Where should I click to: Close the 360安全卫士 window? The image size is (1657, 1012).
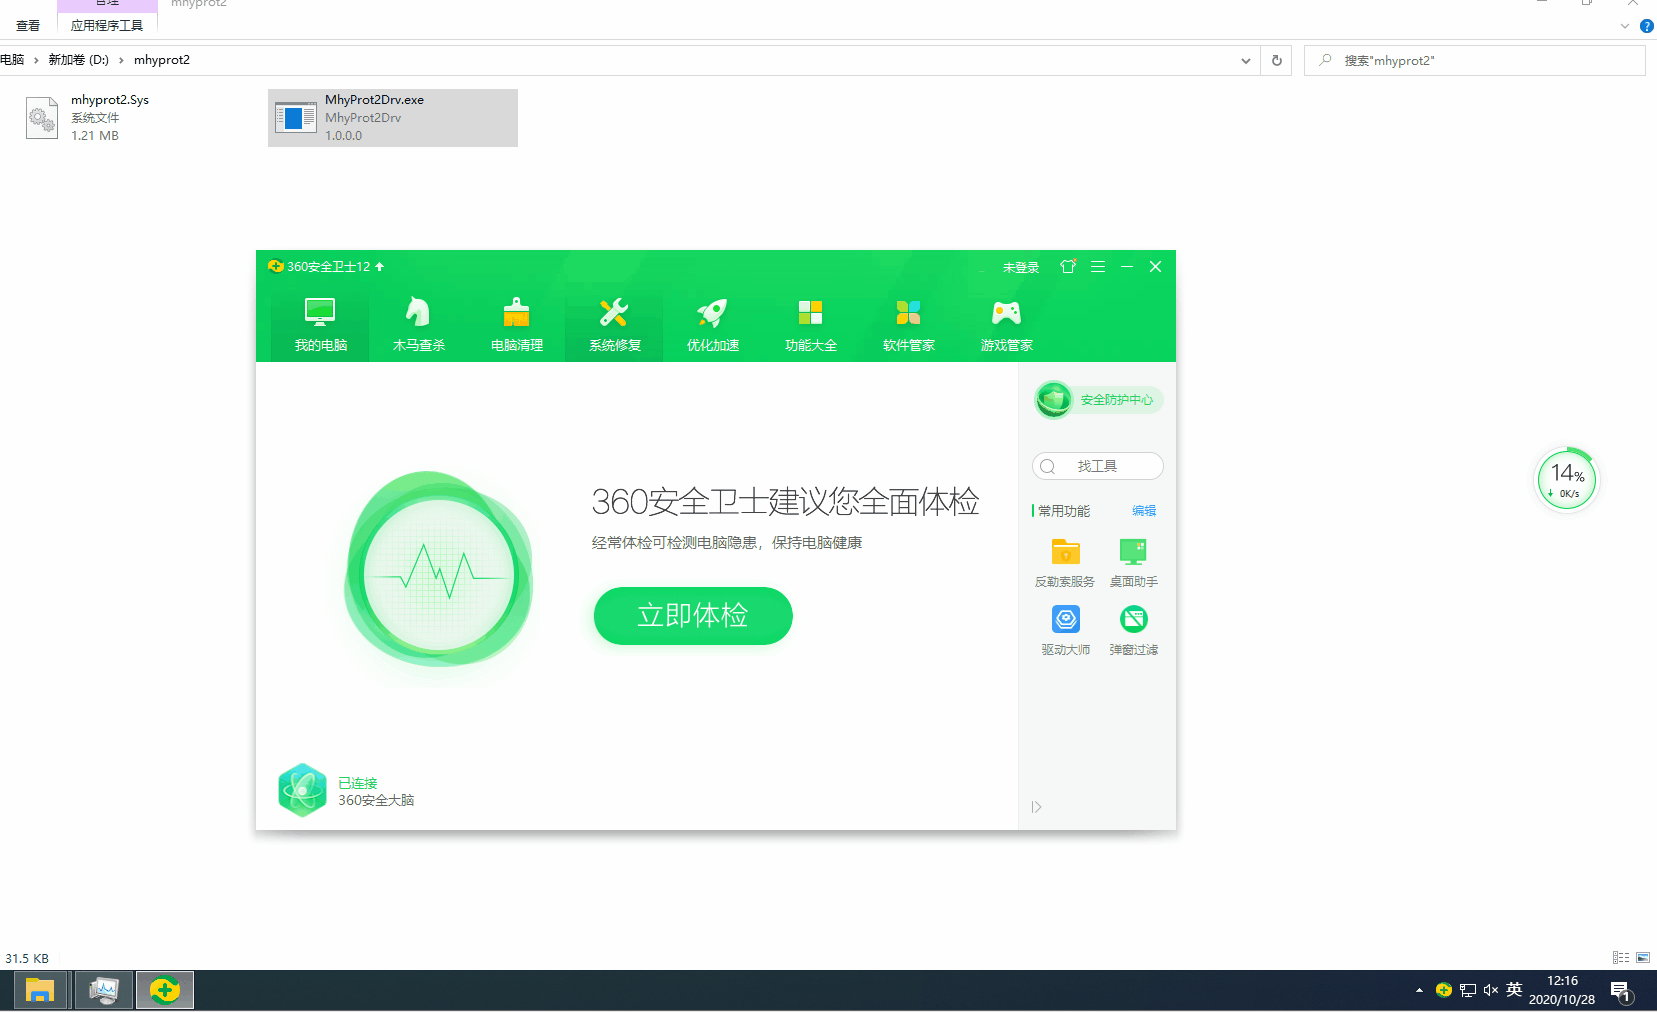click(x=1155, y=267)
